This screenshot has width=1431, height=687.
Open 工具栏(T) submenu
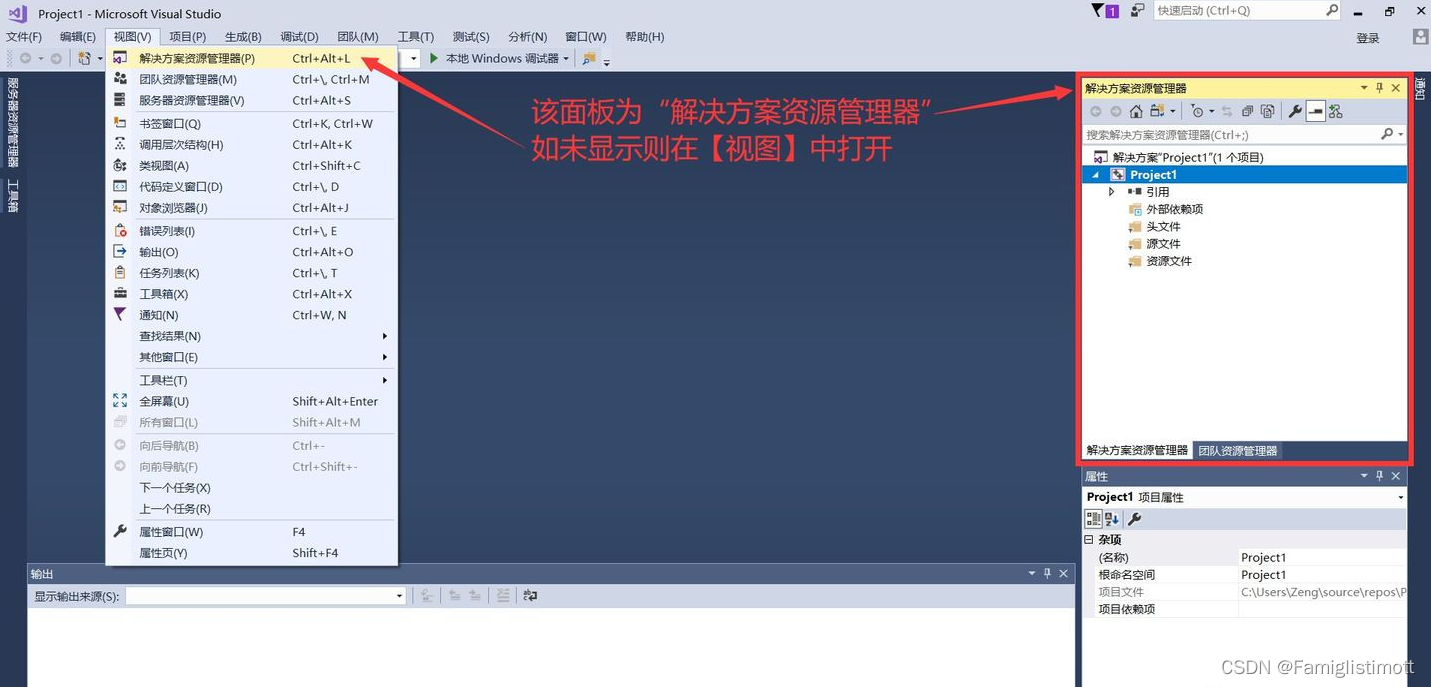252,380
